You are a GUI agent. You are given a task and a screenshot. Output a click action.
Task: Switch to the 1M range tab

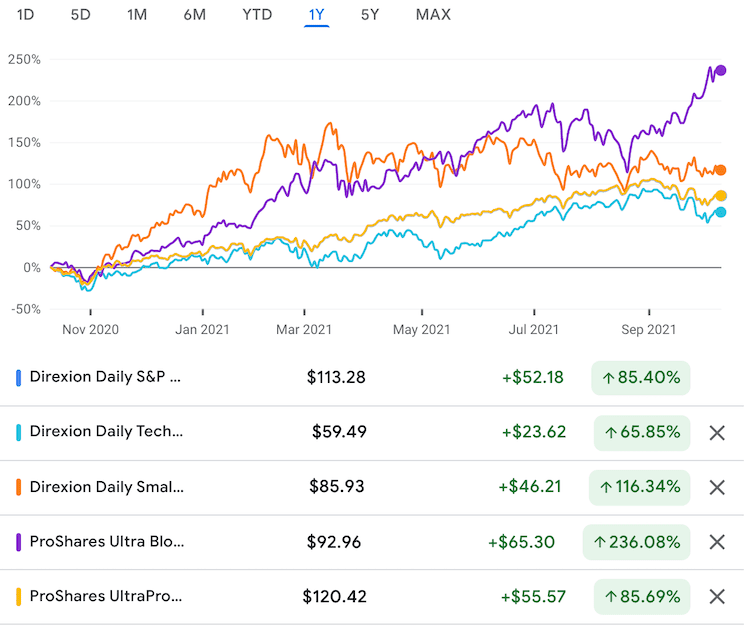[137, 15]
